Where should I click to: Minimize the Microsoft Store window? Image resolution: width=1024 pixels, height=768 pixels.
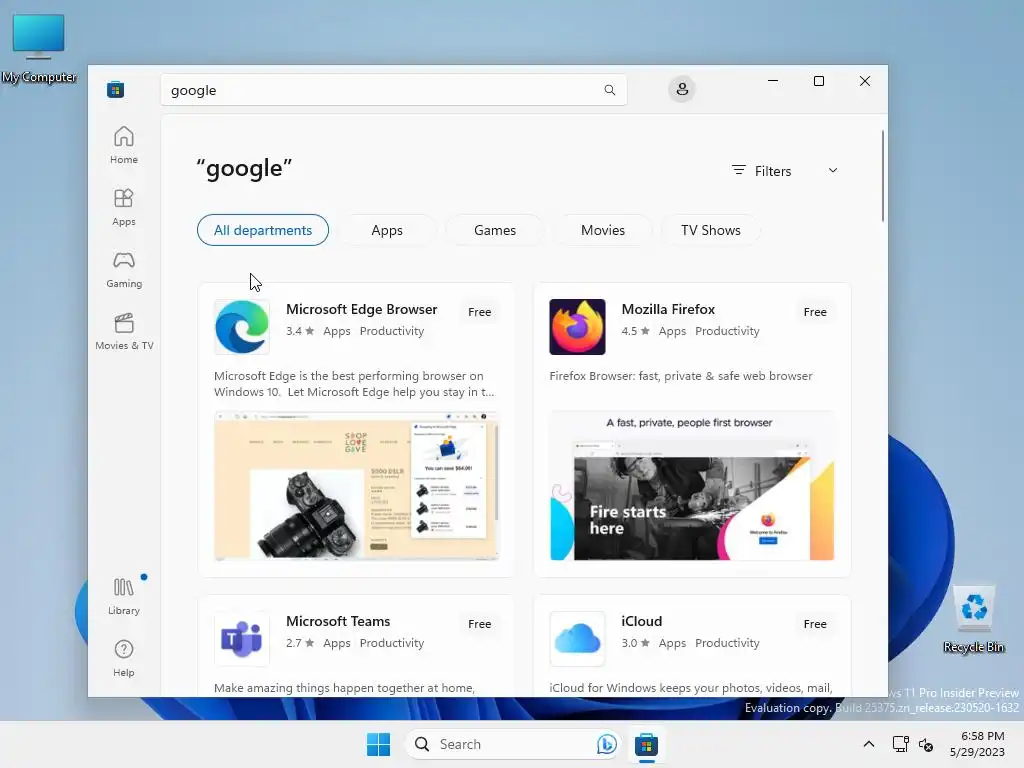773,81
